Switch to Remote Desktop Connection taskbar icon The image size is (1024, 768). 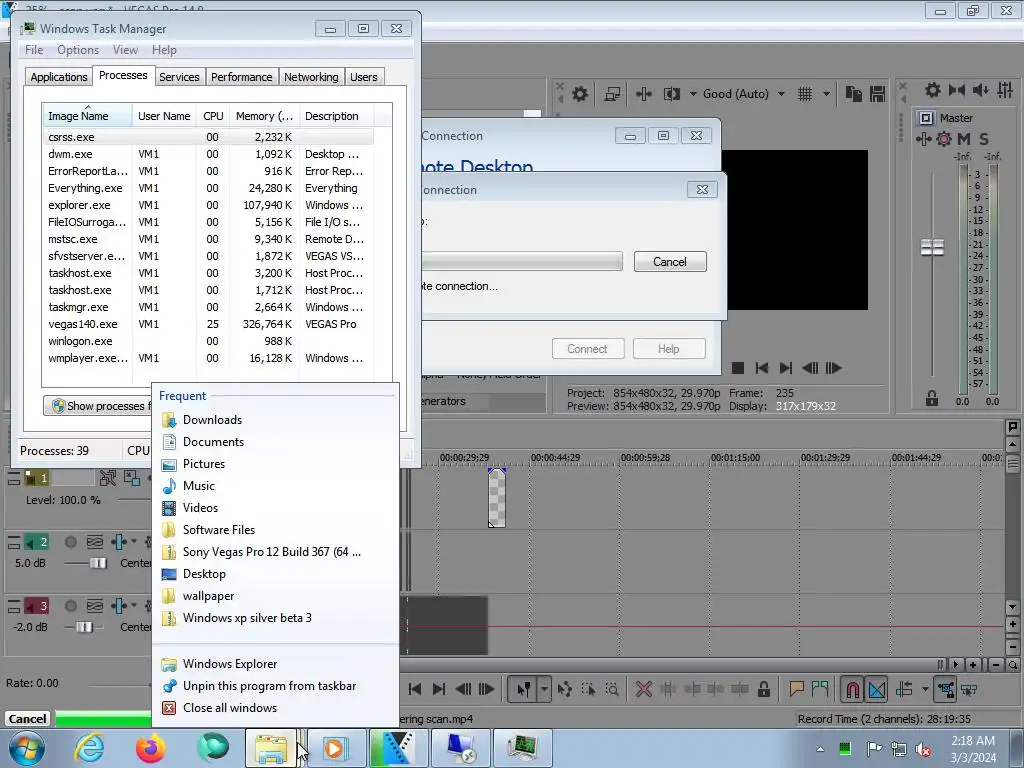tap(460, 748)
